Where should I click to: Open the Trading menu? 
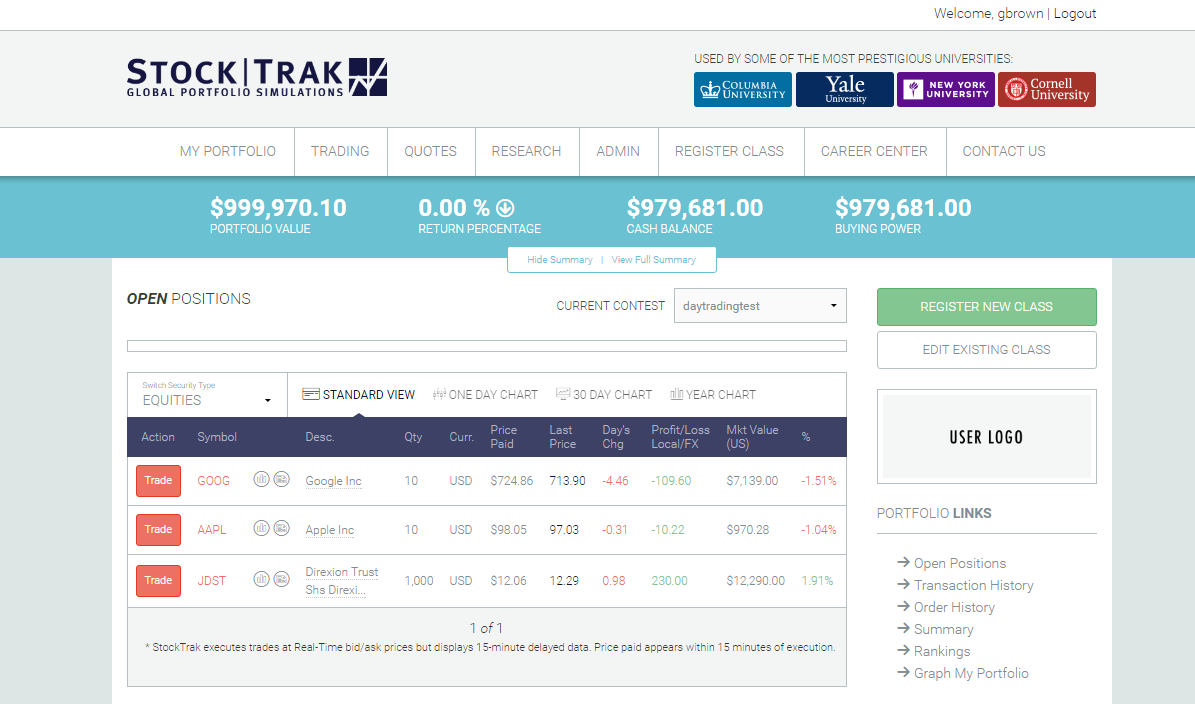(340, 152)
